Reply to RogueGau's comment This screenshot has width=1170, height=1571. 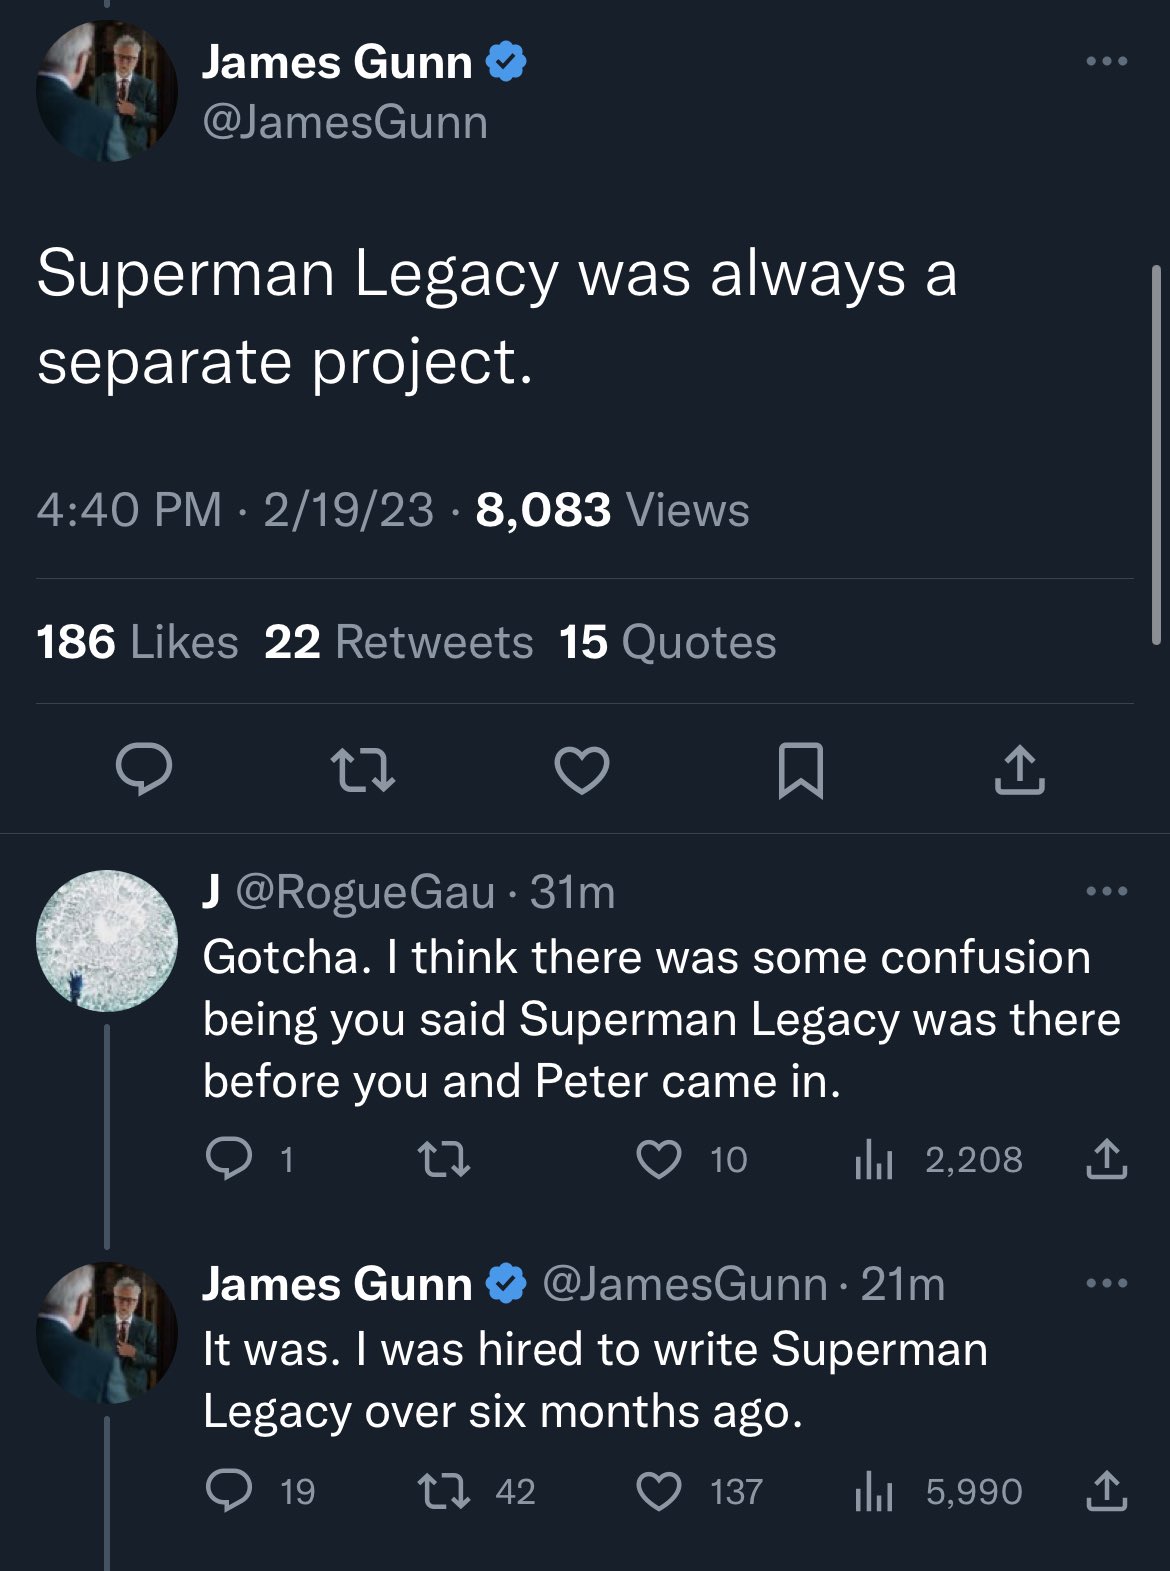tap(229, 1159)
